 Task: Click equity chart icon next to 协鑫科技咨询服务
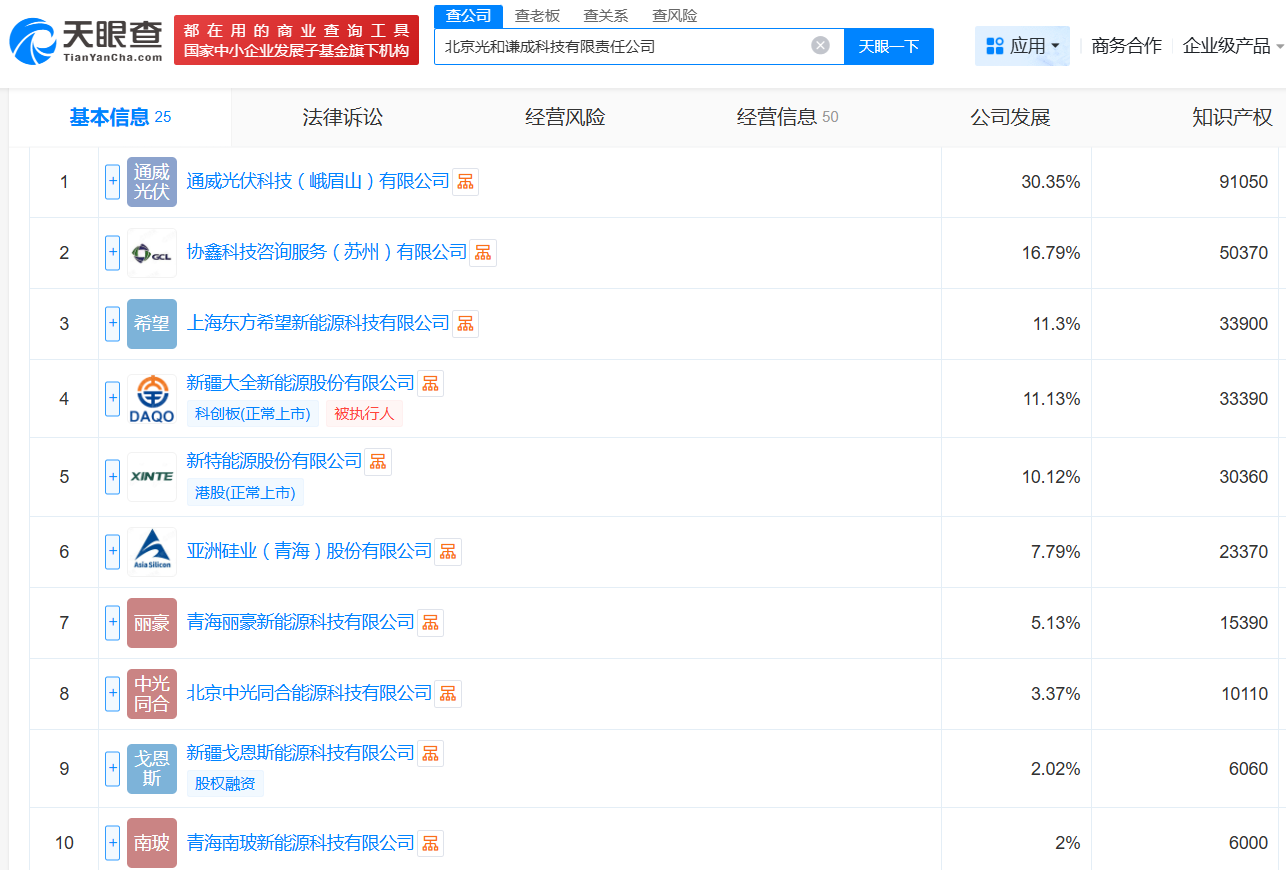[483, 253]
